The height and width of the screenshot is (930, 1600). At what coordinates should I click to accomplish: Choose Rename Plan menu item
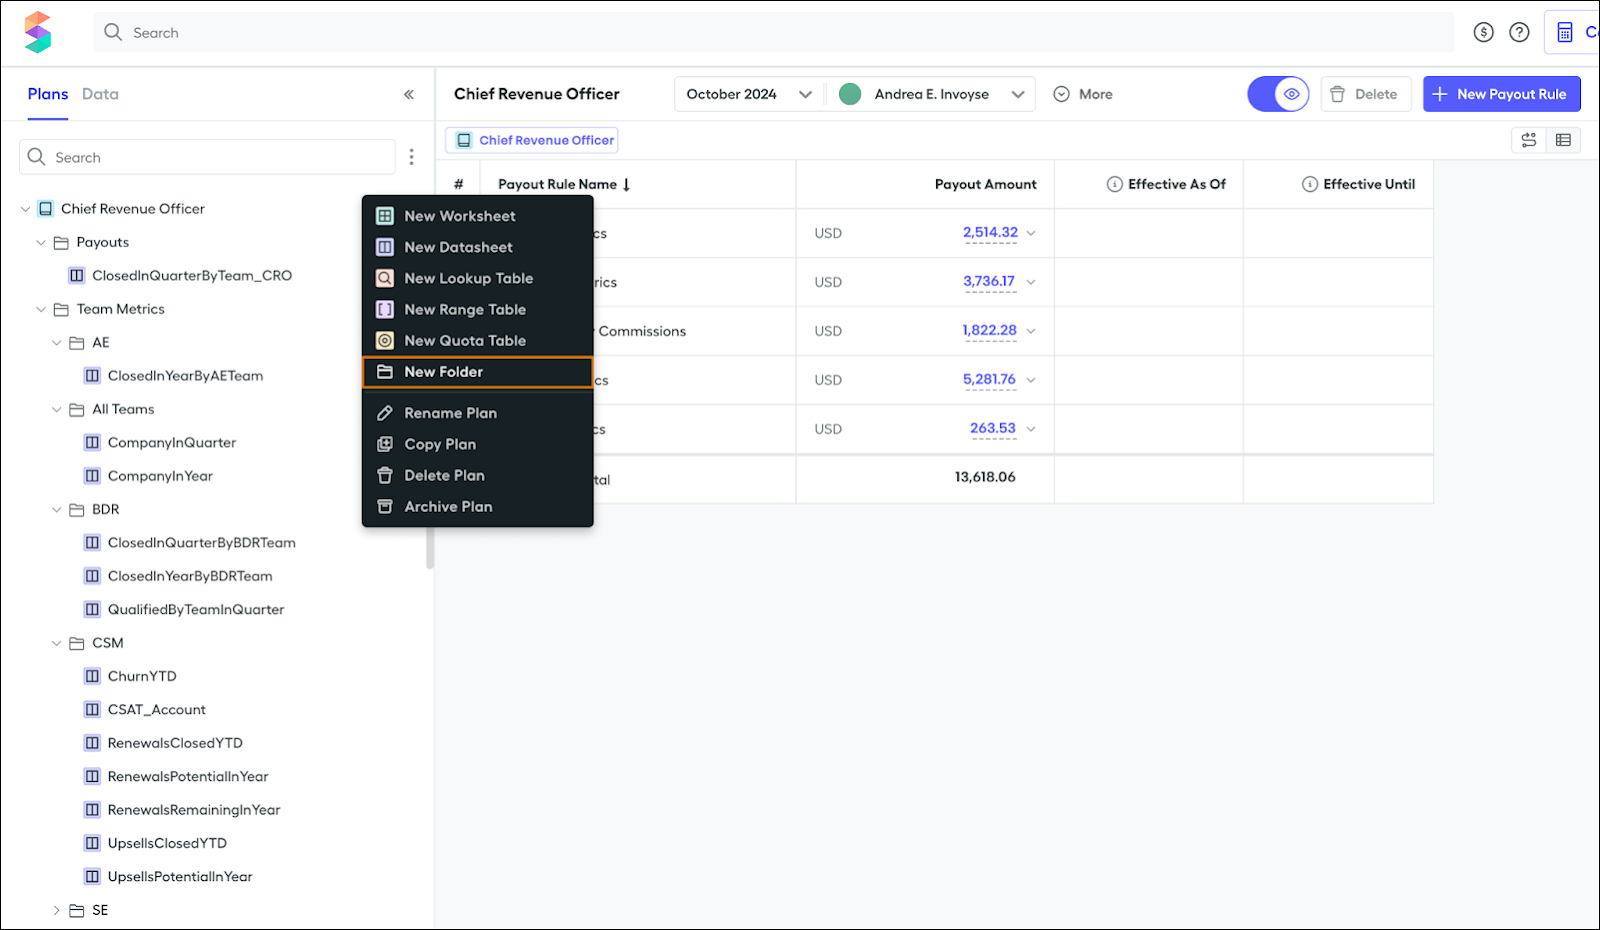tap(478, 413)
